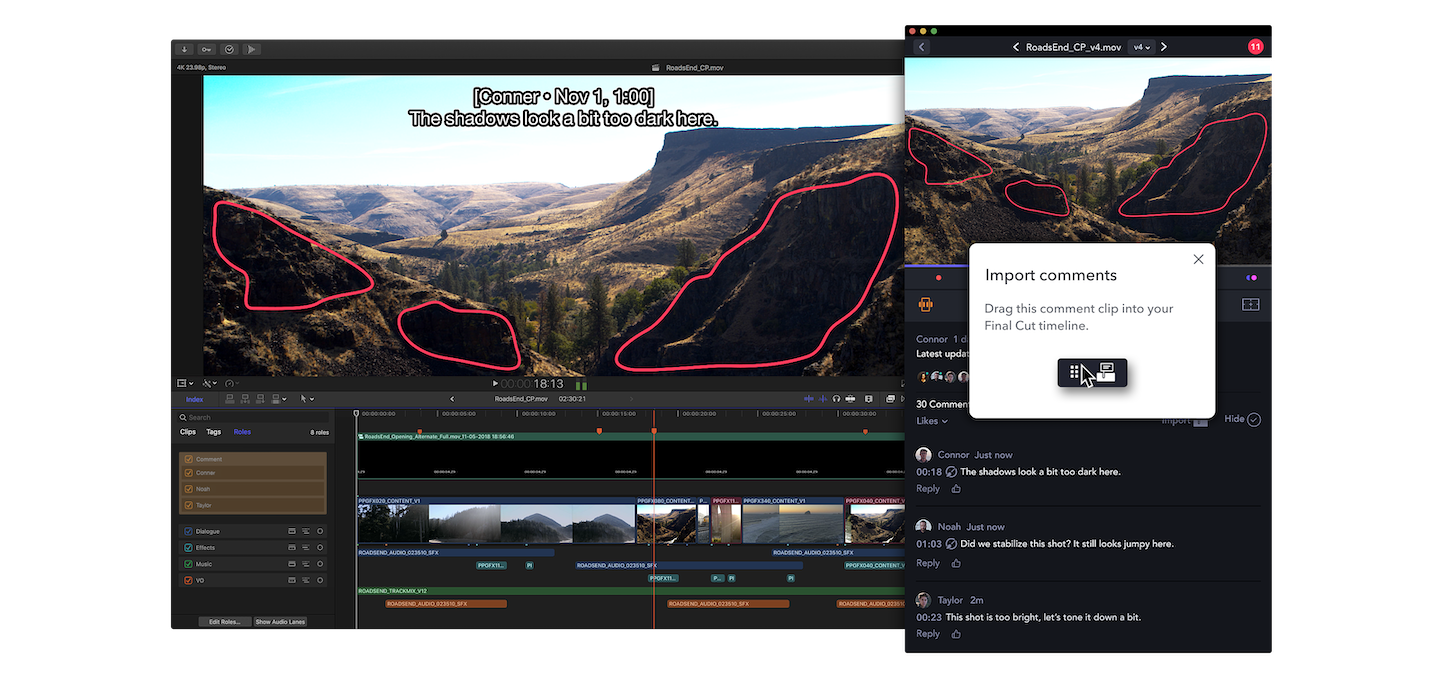1440x675 pixels.
Task: Click the 00:18 timestamp on Connor's comment
Action: point(929,472)
